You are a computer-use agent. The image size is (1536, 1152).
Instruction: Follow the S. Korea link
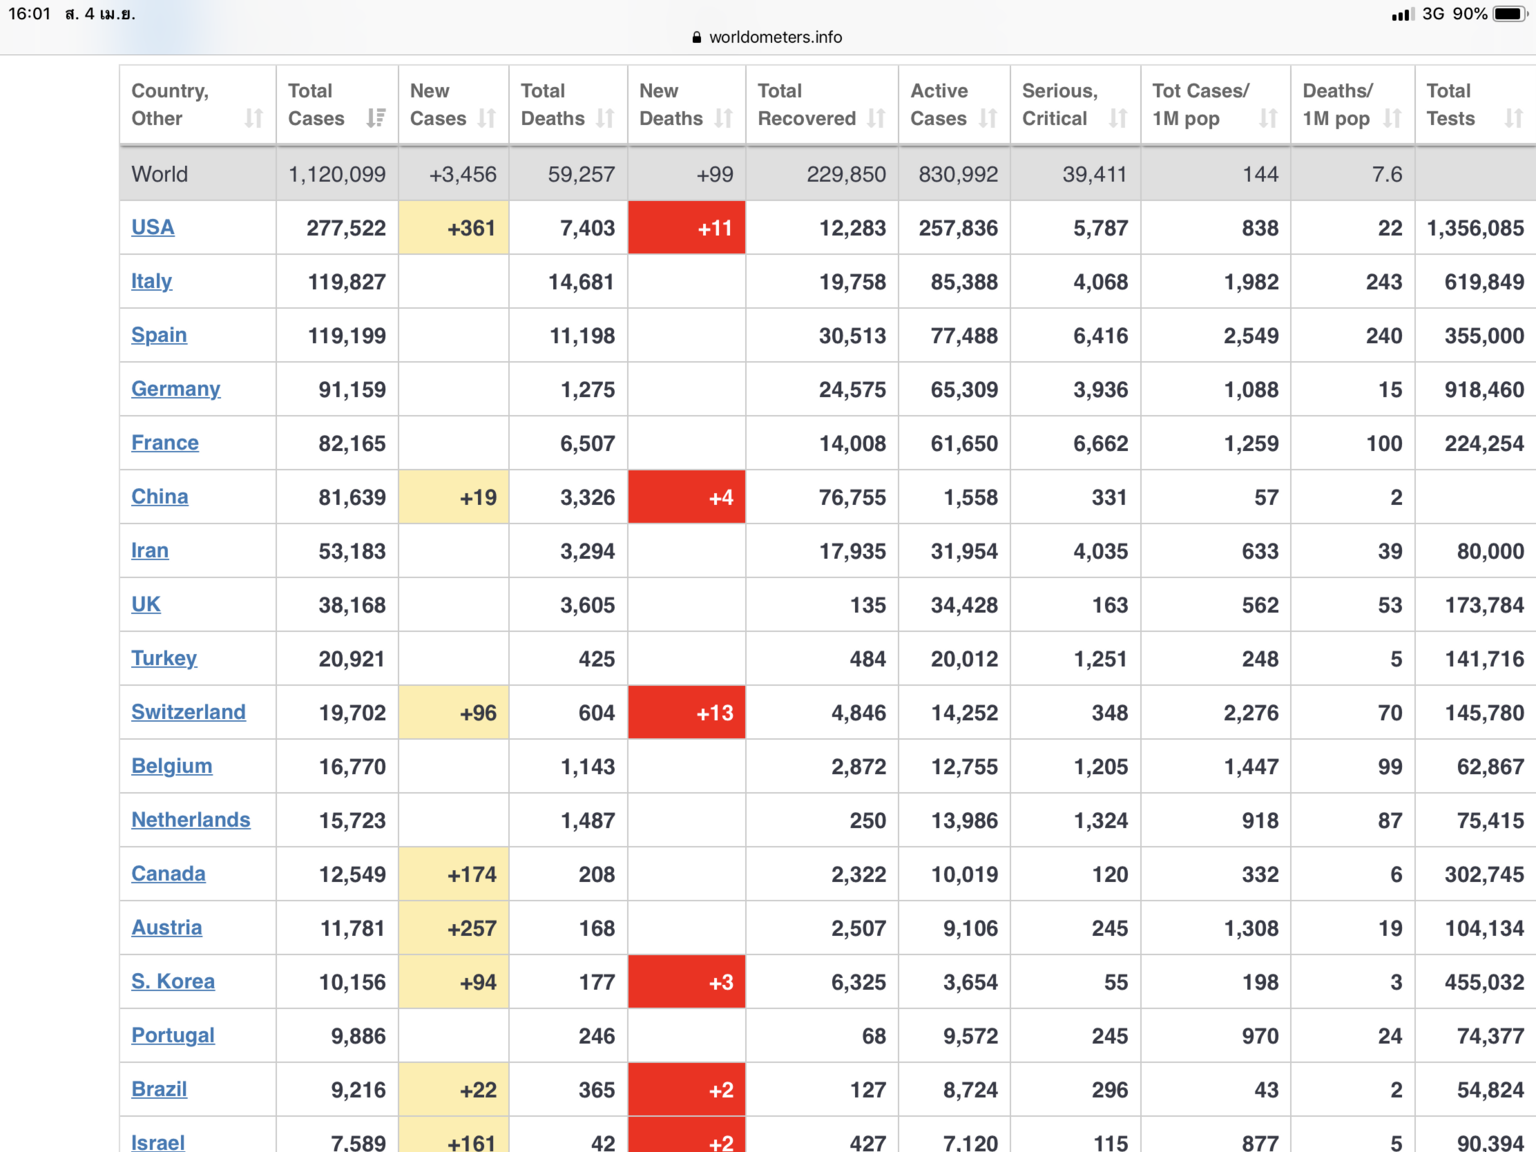pos(173,981)
